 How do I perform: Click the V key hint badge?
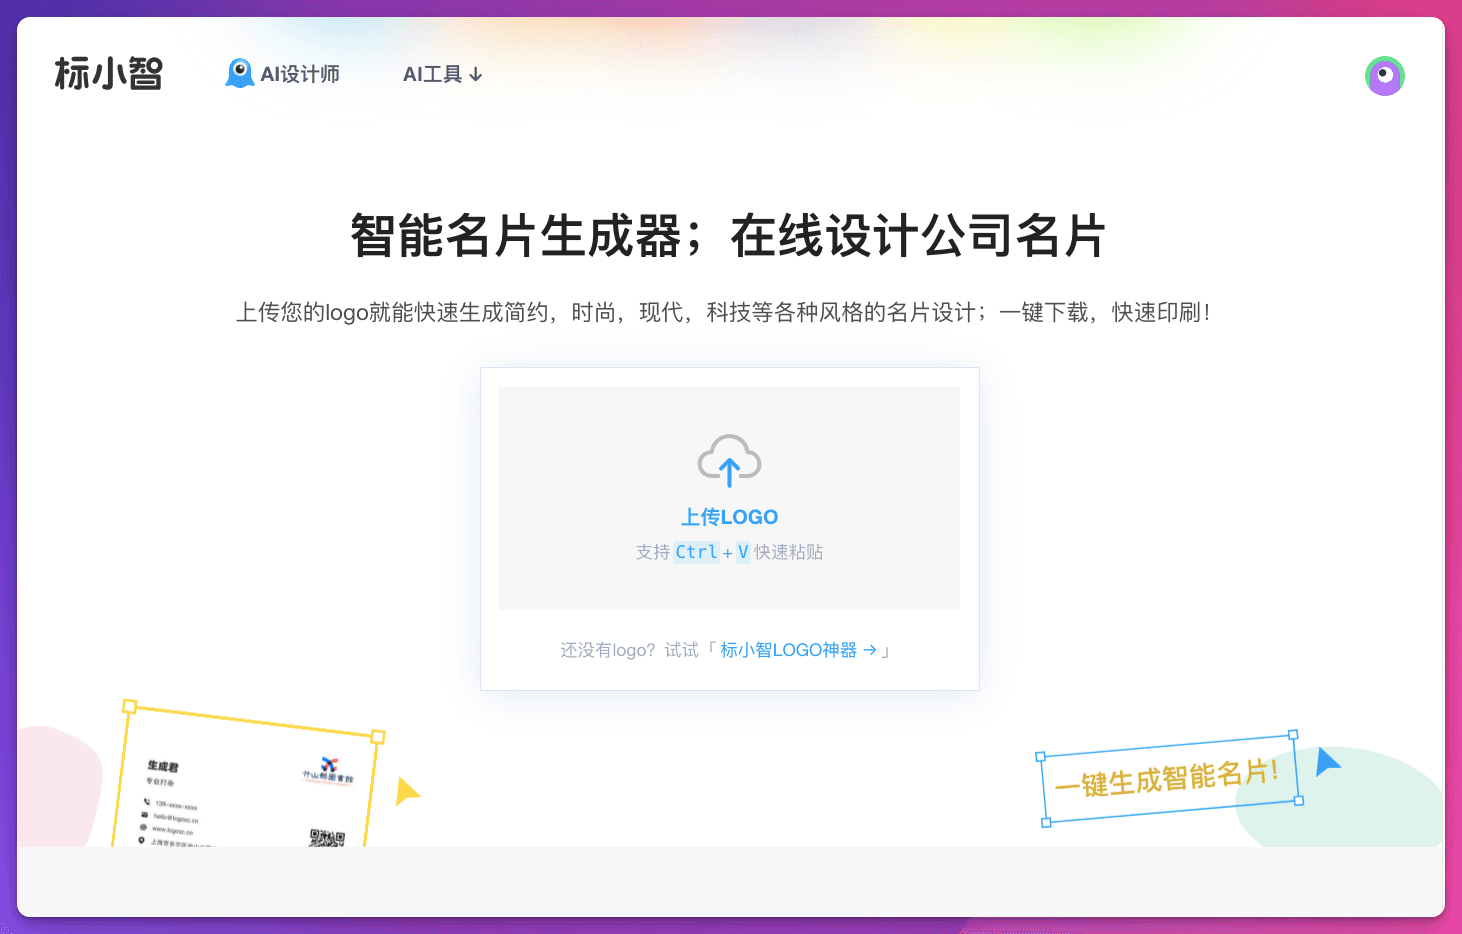(x=743, y=552)
